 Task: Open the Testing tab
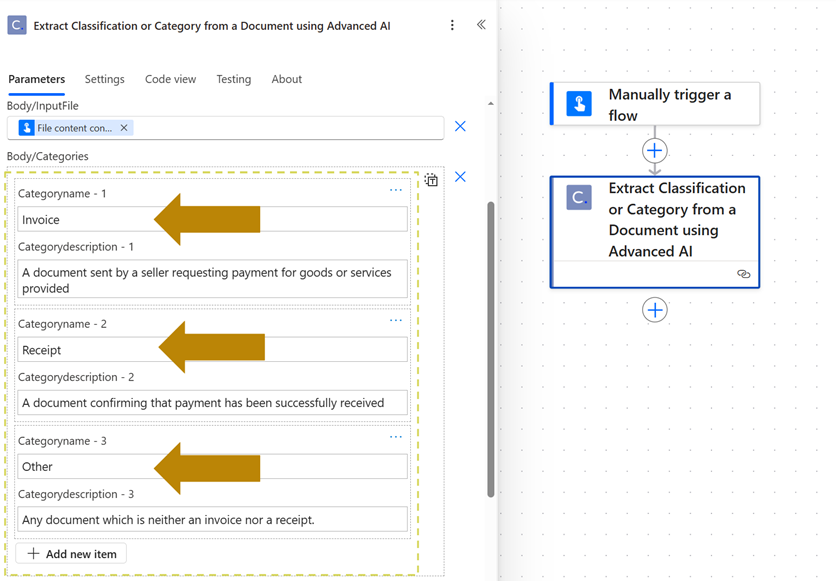233,79
